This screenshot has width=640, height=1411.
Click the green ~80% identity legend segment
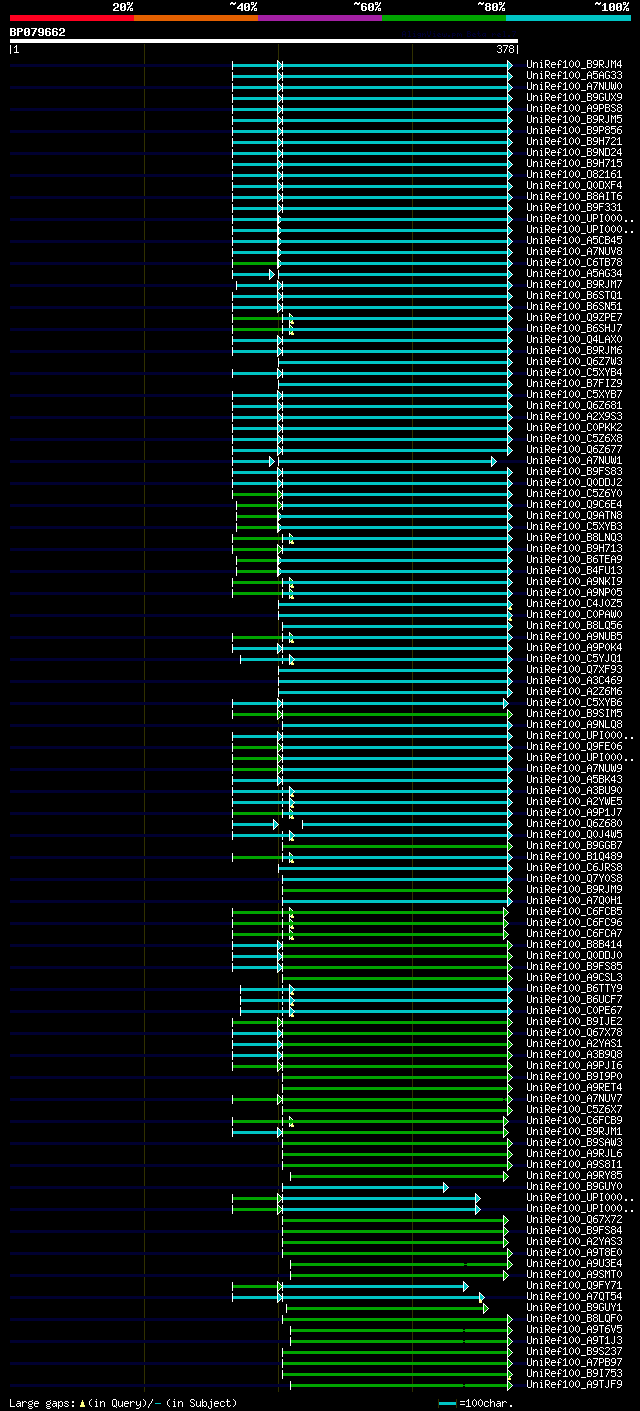[x=444, y=18]
